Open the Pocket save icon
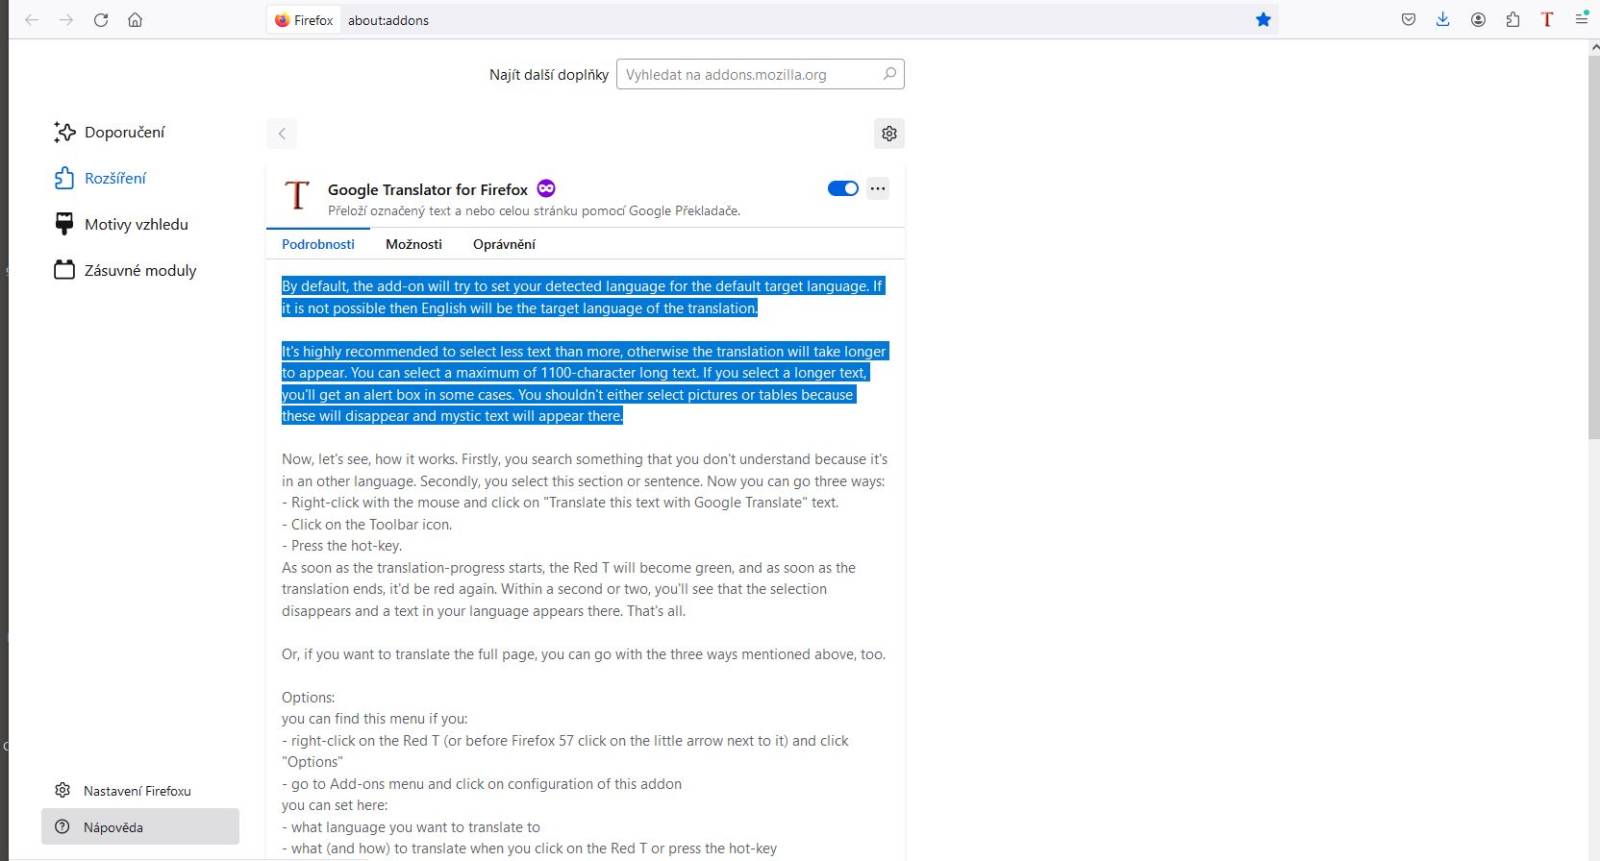 click(x=1408, y=20)
